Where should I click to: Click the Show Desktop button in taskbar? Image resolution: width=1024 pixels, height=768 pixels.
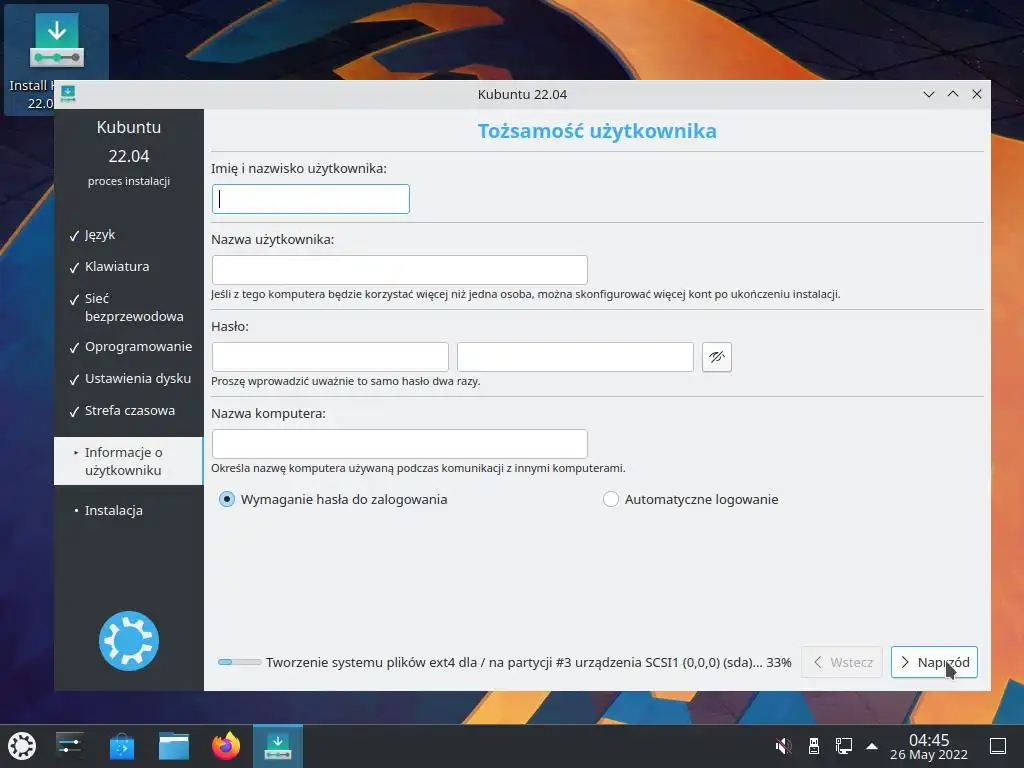coord(998,746)
